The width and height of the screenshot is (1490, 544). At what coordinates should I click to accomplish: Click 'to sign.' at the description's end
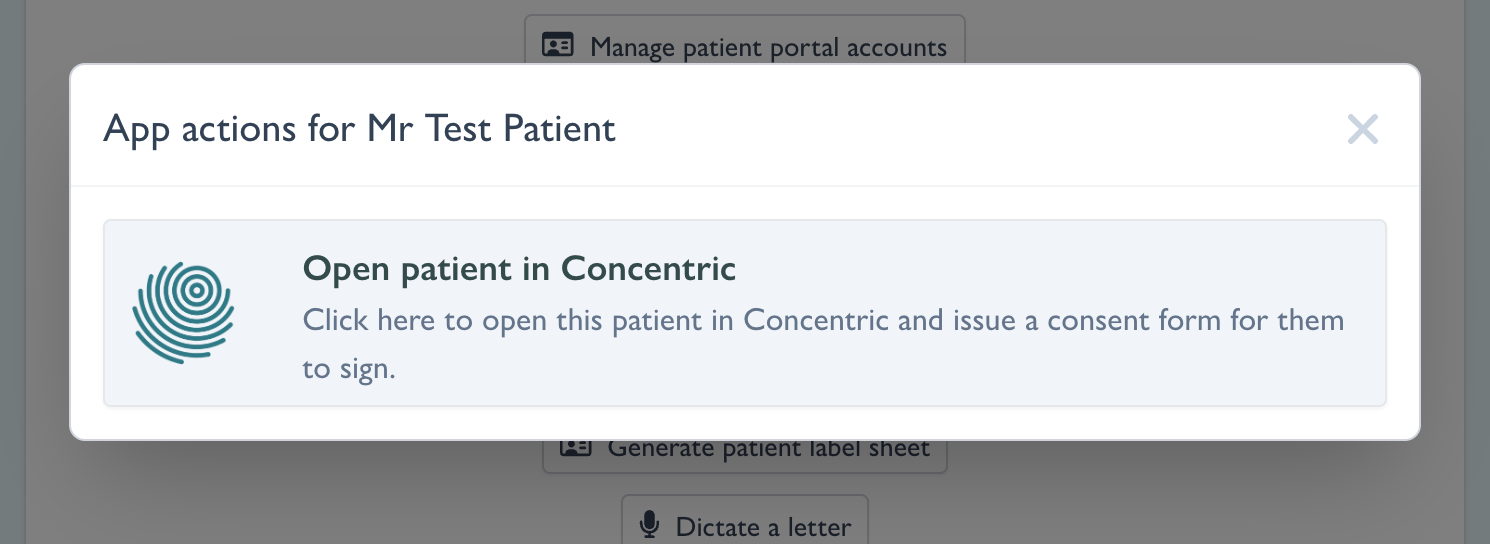(x=349, y=369)
